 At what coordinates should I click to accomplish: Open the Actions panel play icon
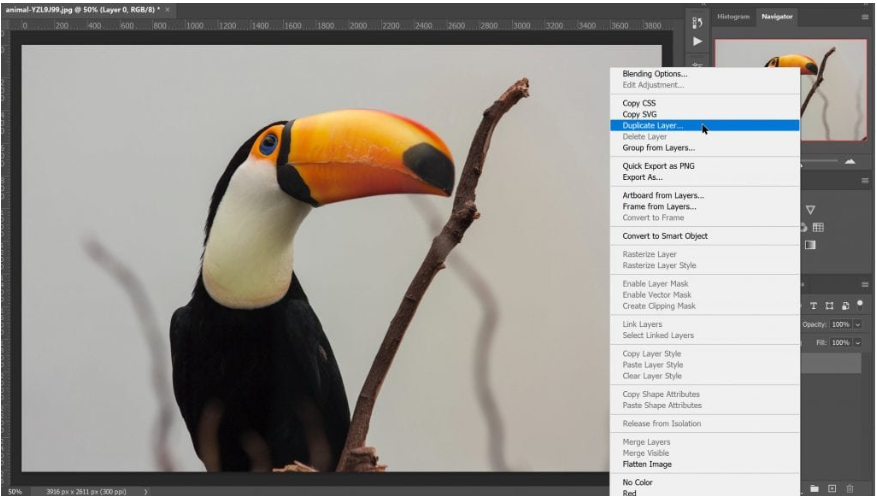697,41
